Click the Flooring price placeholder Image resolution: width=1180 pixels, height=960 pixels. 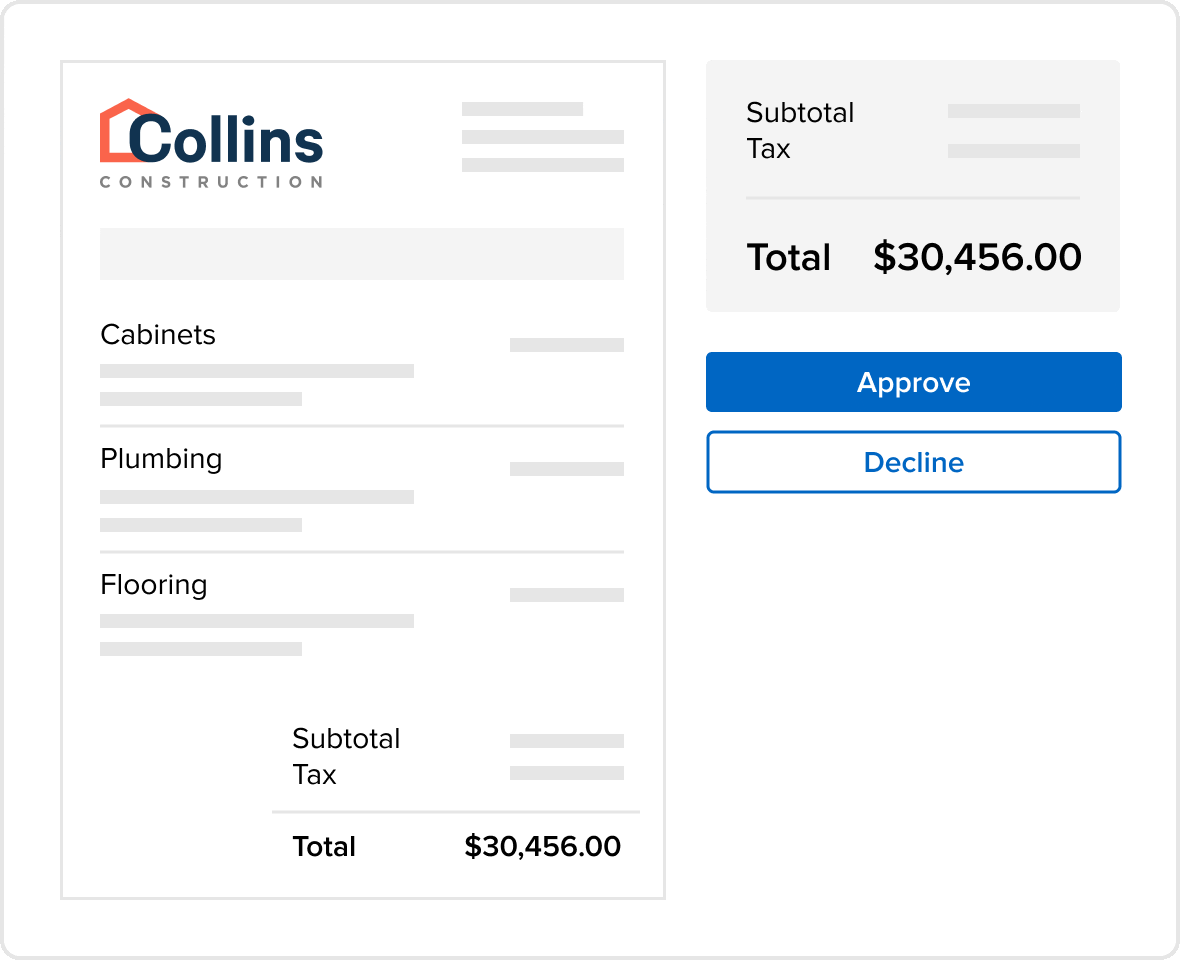pos(567,595)
